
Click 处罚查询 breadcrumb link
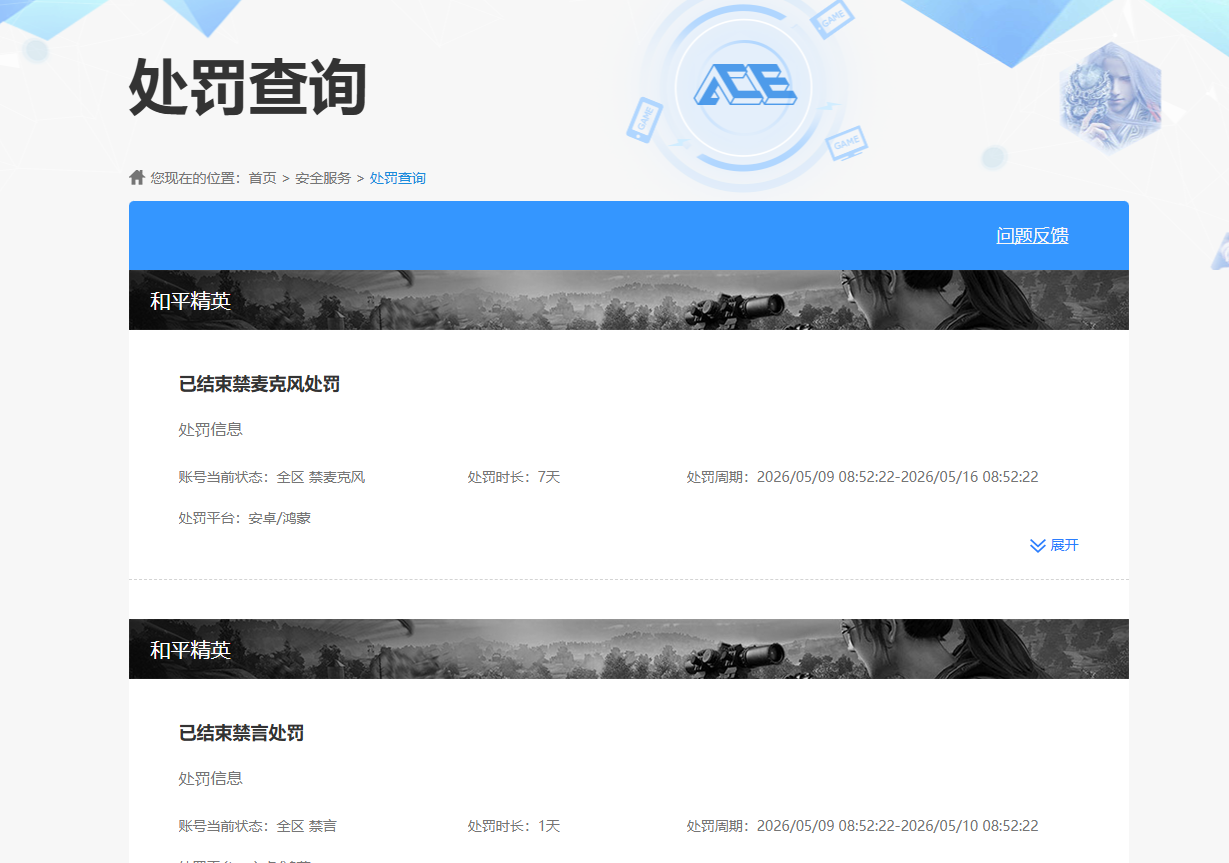398,178
